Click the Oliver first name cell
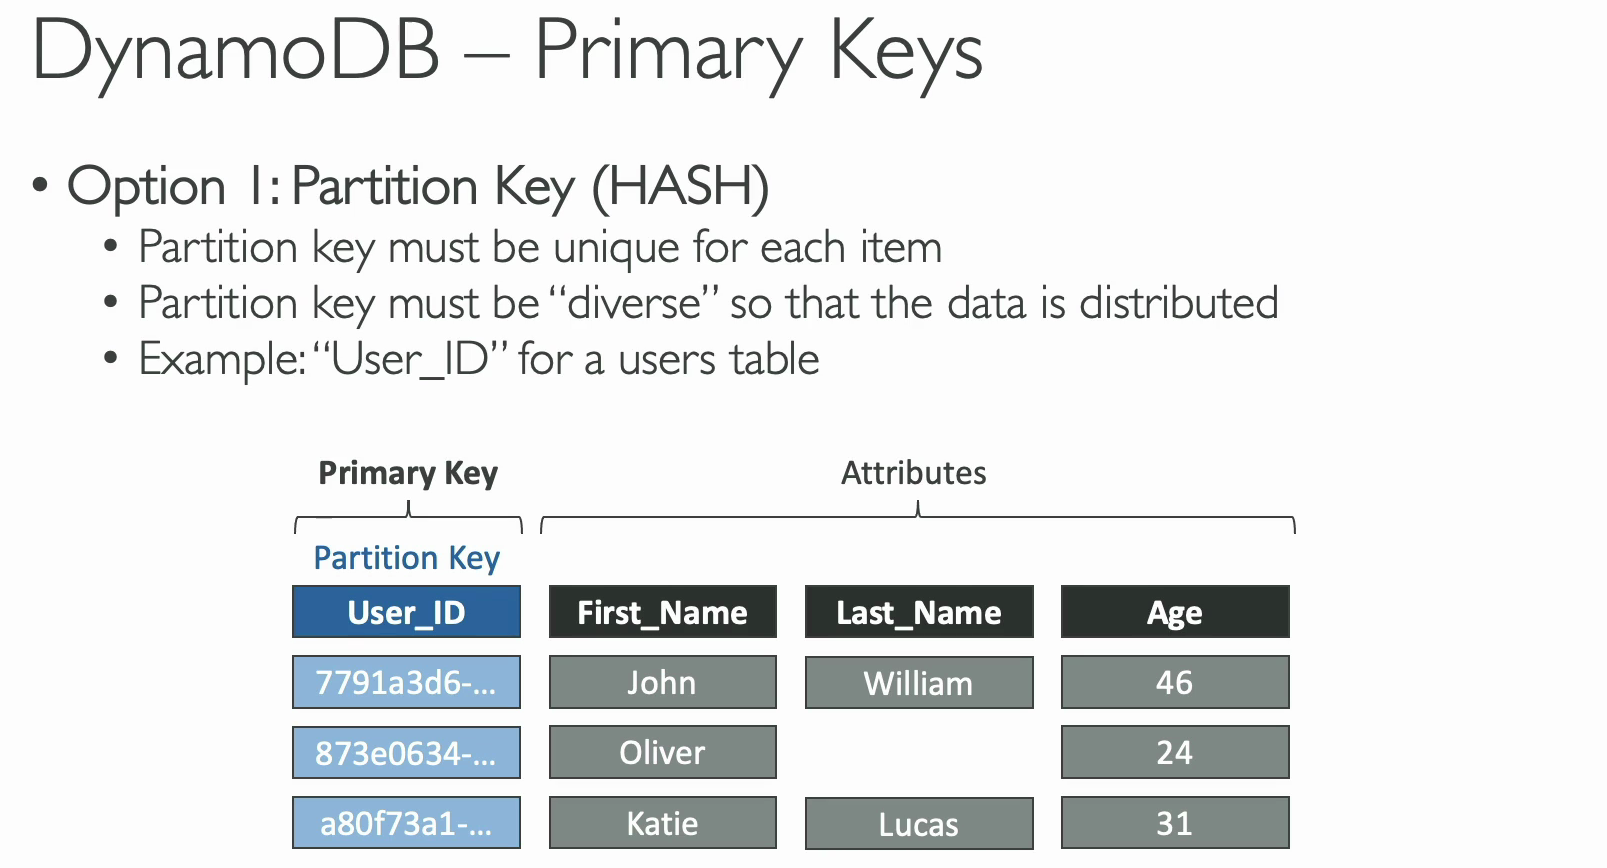The width and height of the screenshot is (1607, 868). click(662, 752)
